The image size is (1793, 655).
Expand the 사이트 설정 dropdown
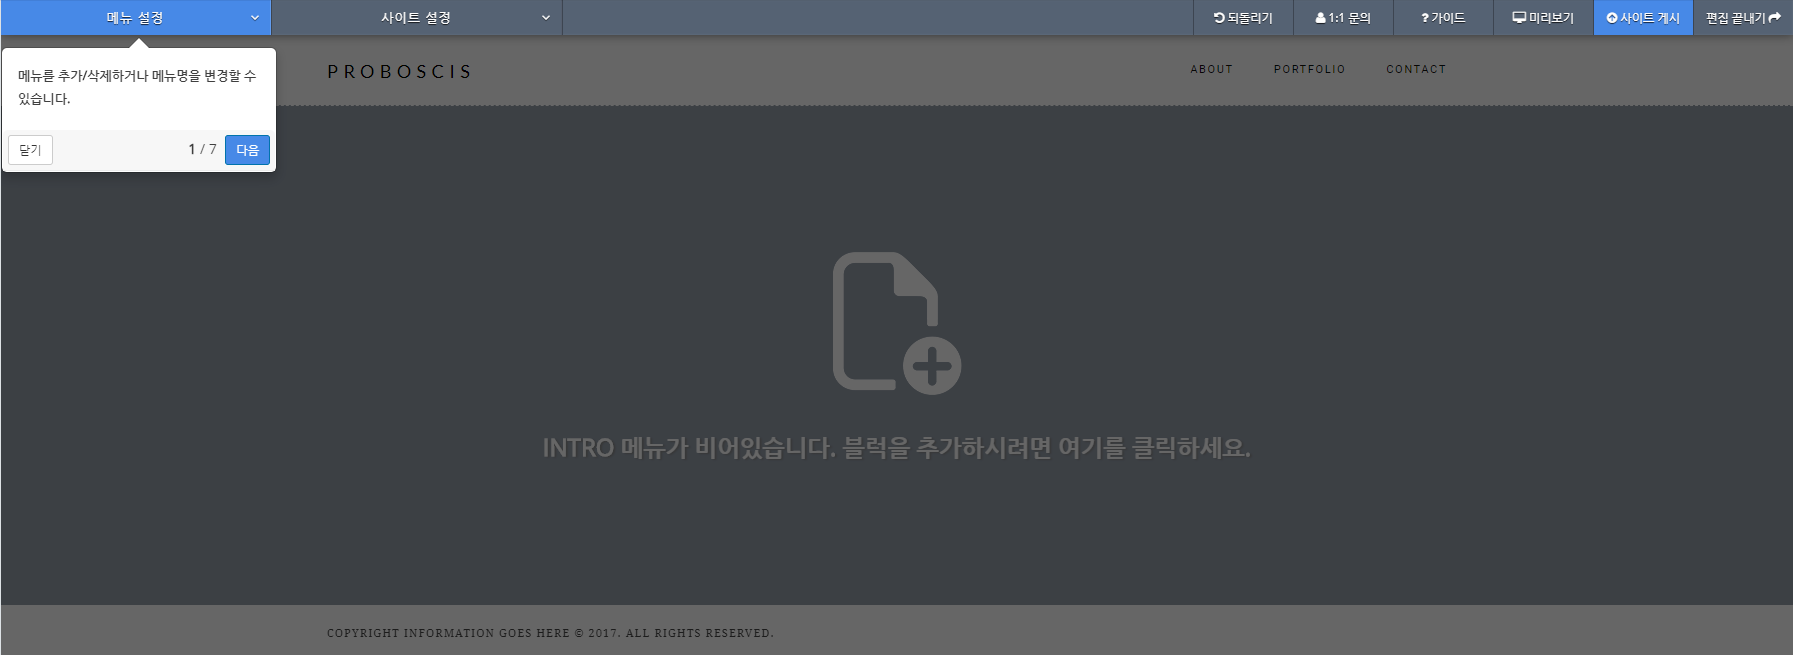pos(417,18)
